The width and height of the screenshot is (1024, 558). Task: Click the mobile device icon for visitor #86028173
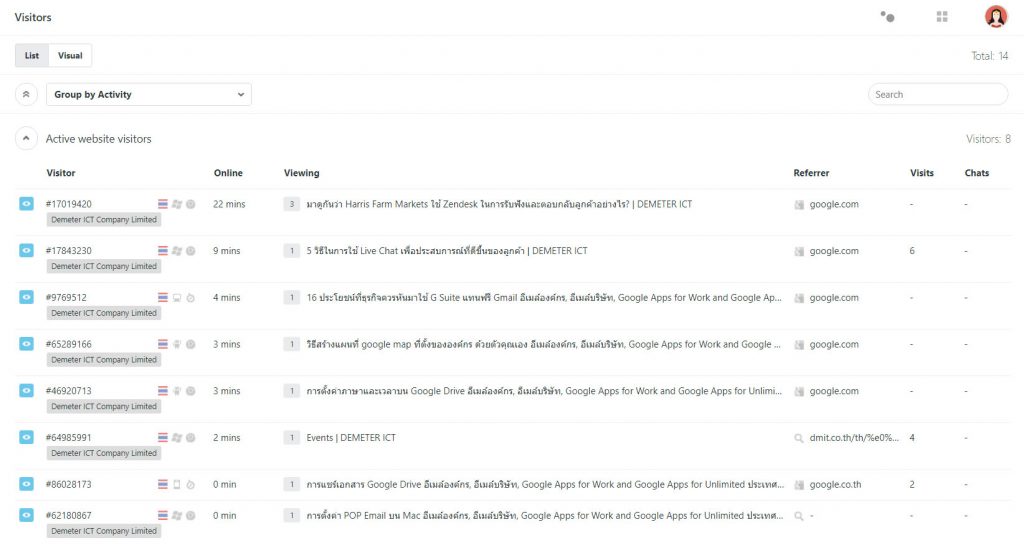tap(176, 484)
